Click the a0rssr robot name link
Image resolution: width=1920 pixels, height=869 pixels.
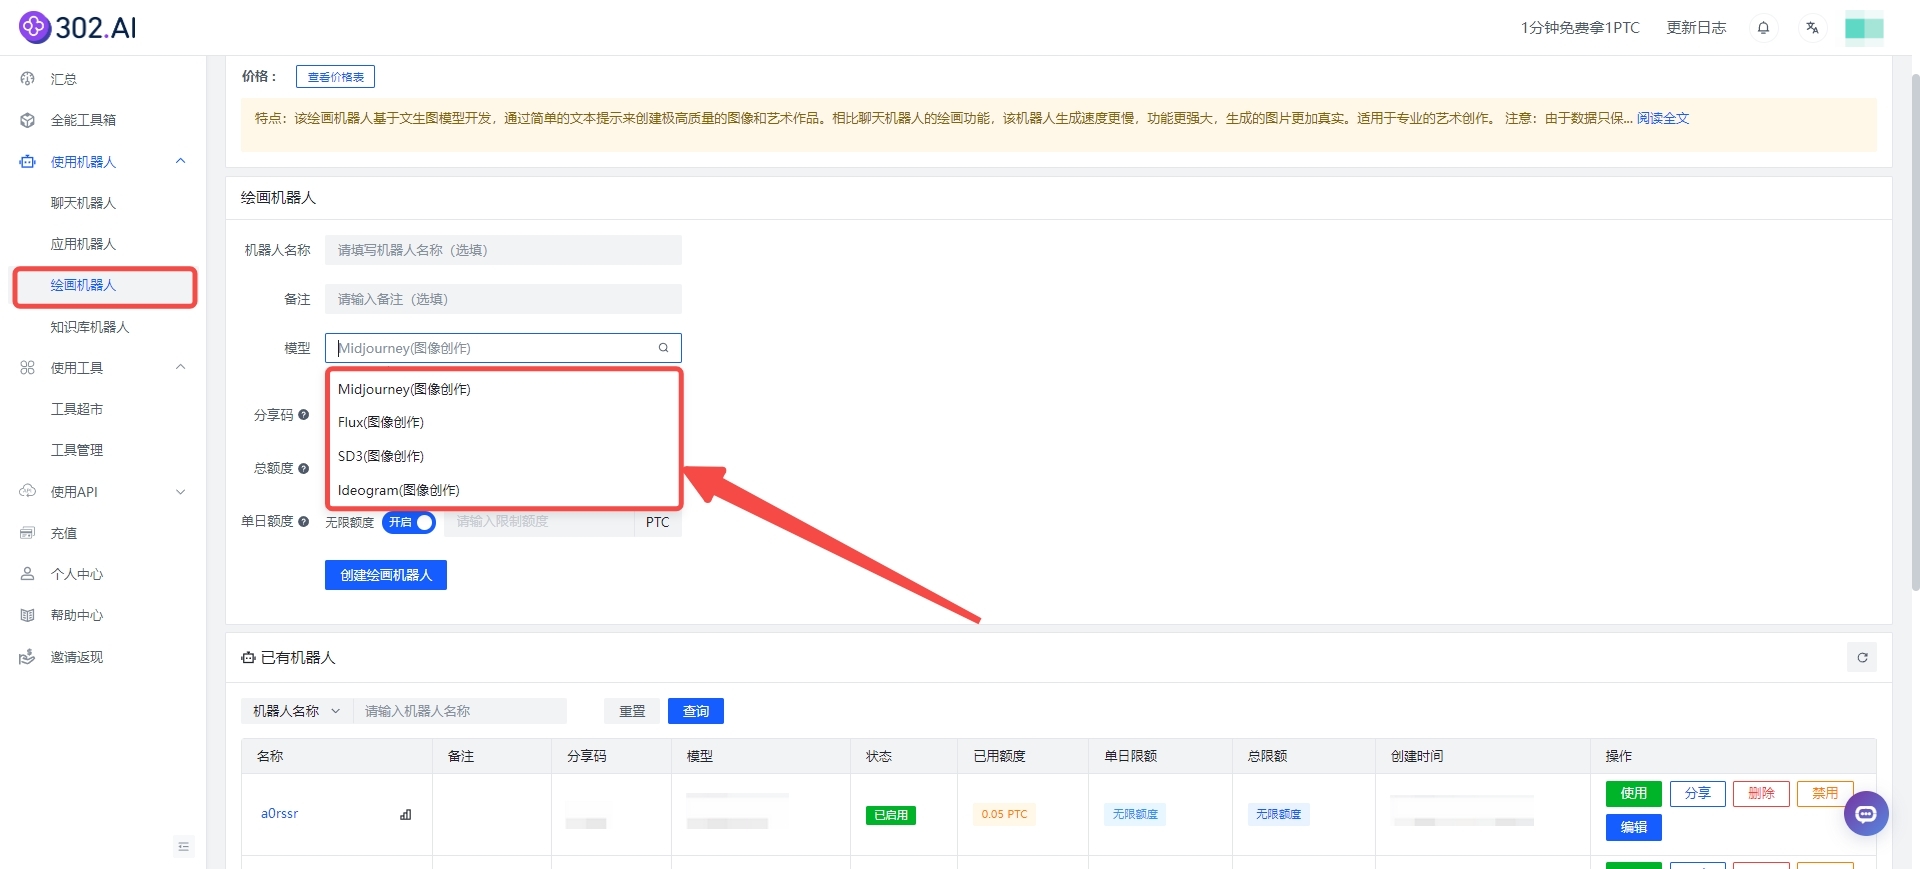280,814
